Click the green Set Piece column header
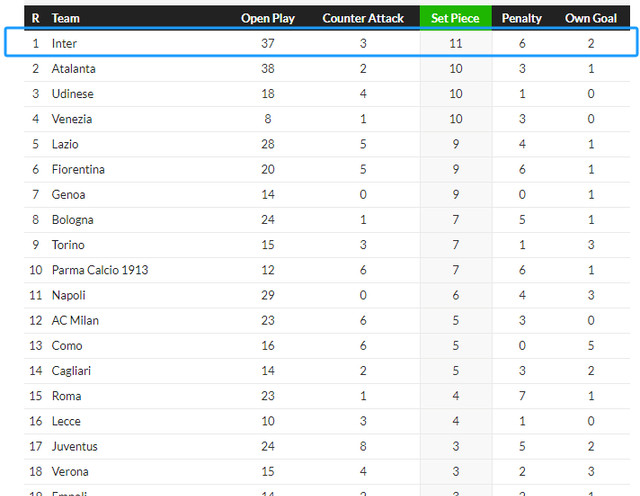The width and height of the screenshot is (640, 496). 455,18
